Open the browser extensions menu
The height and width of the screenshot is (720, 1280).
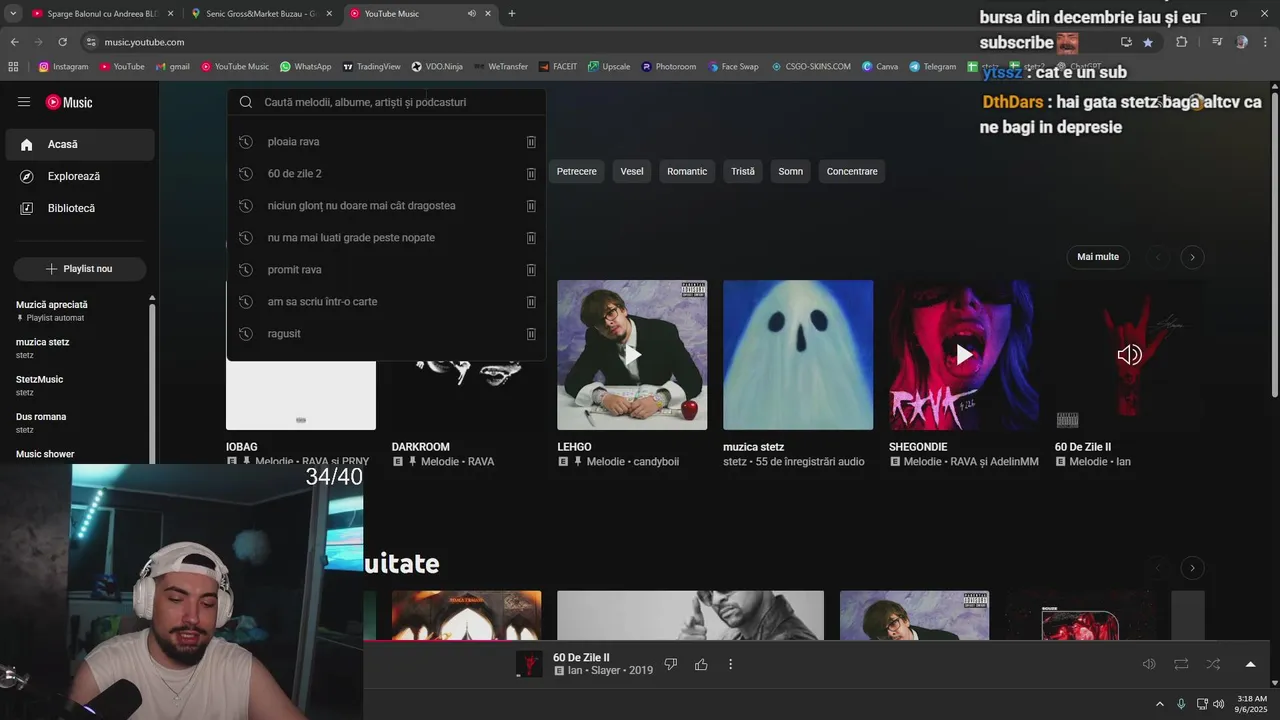click(1181, 42)
